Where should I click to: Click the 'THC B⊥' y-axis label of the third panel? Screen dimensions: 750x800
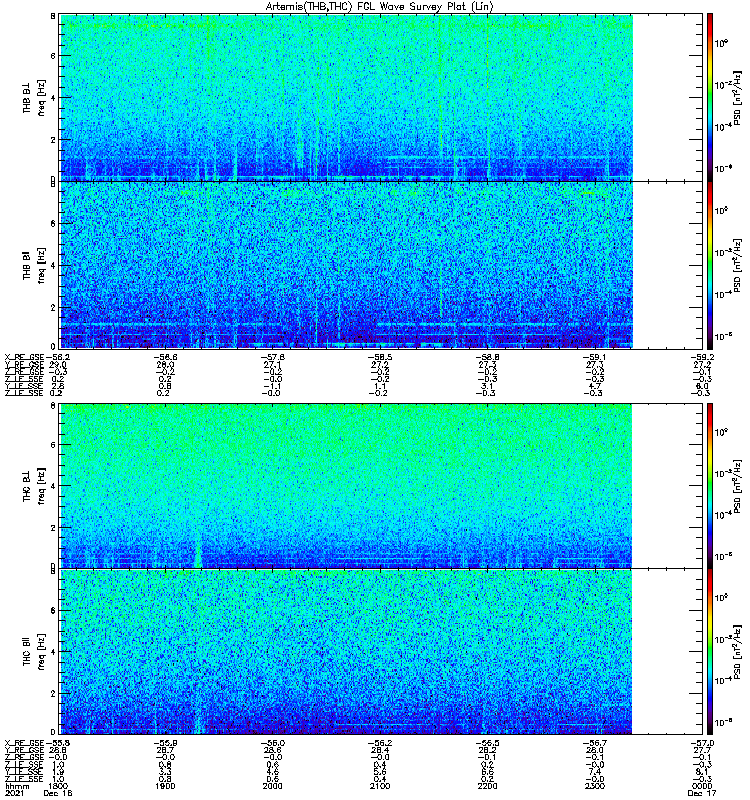click(28, 485)
